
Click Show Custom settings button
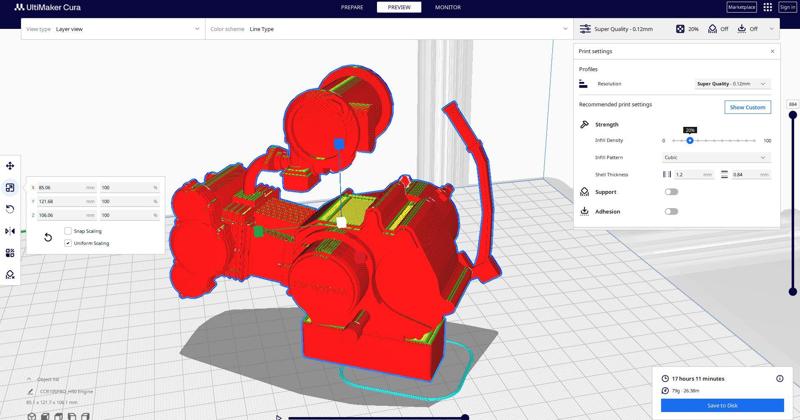[747, 107]
